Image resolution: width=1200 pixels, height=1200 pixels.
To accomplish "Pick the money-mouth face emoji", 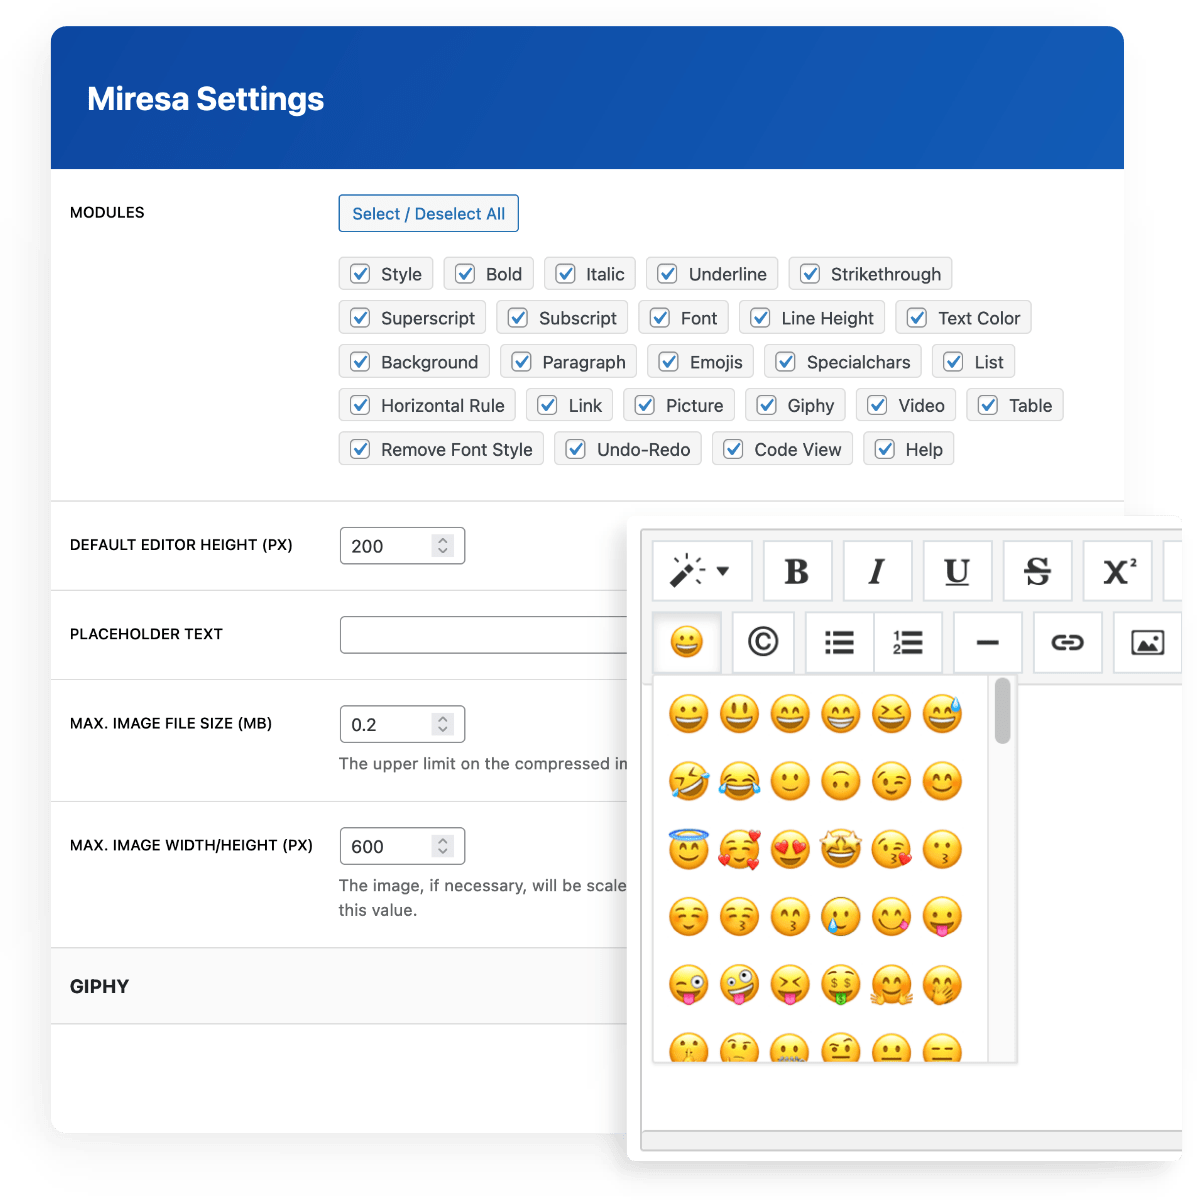I will [x=841, y=985].
